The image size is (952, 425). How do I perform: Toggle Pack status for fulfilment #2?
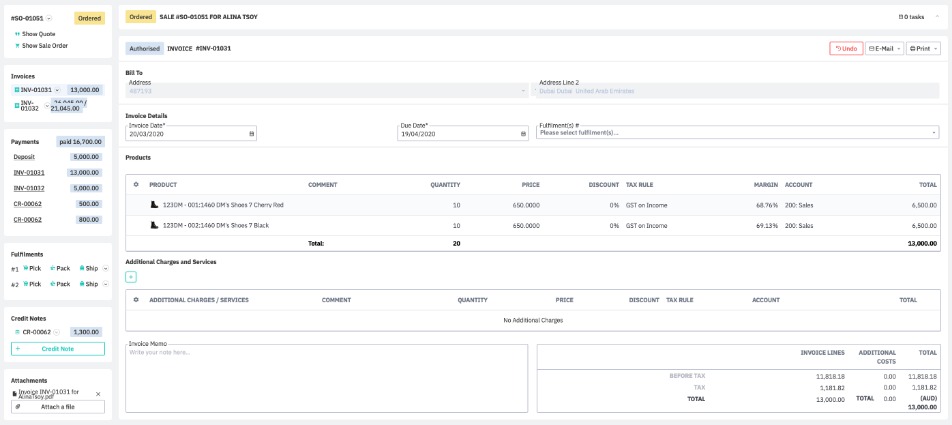62,284
